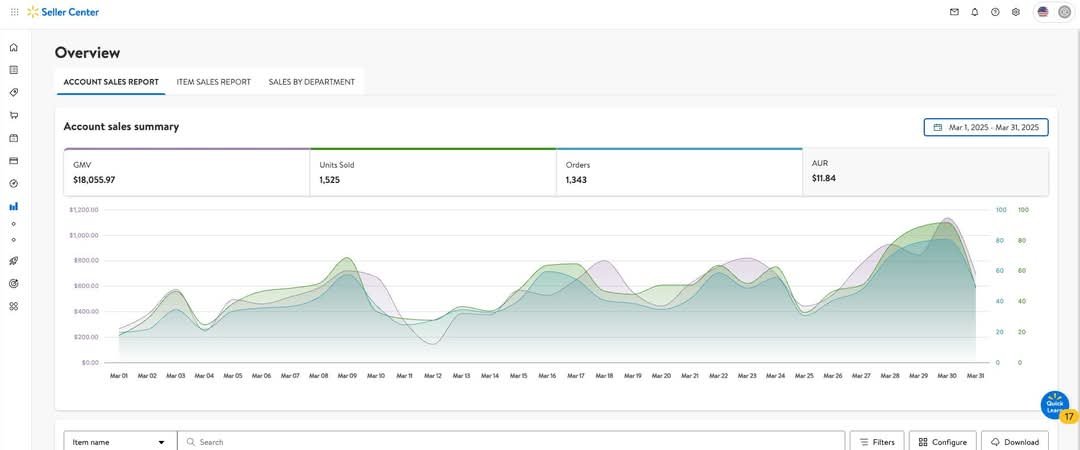The height and width of the screenshot is (450, 1080).
Task: Click the $0.00 axis label
Action: click(90, 362)
